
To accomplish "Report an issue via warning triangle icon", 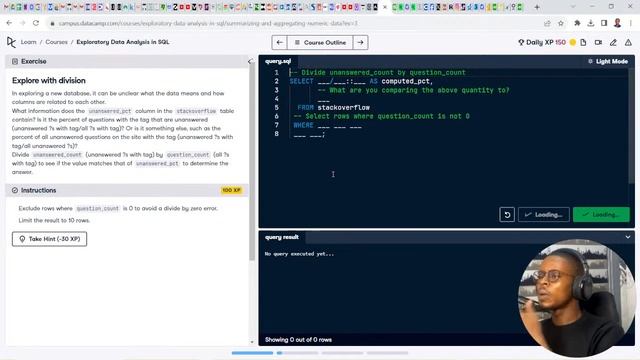I will point(628,42).
